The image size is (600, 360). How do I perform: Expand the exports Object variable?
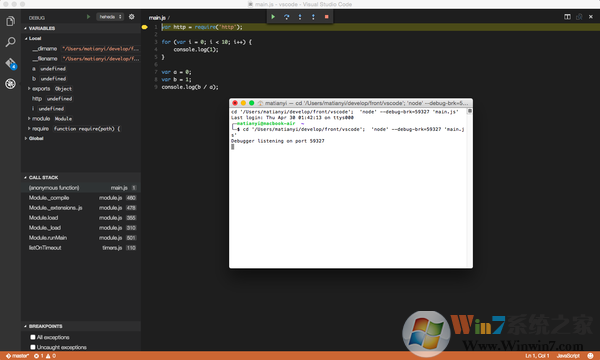point(29,89)
